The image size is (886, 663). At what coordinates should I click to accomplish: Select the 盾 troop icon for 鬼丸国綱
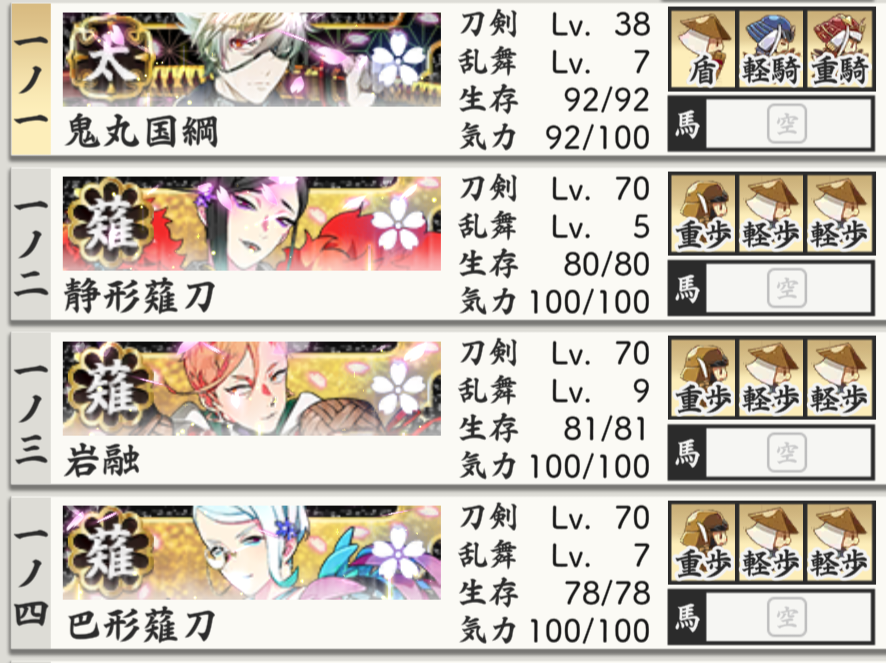click(x=702, y=50)
